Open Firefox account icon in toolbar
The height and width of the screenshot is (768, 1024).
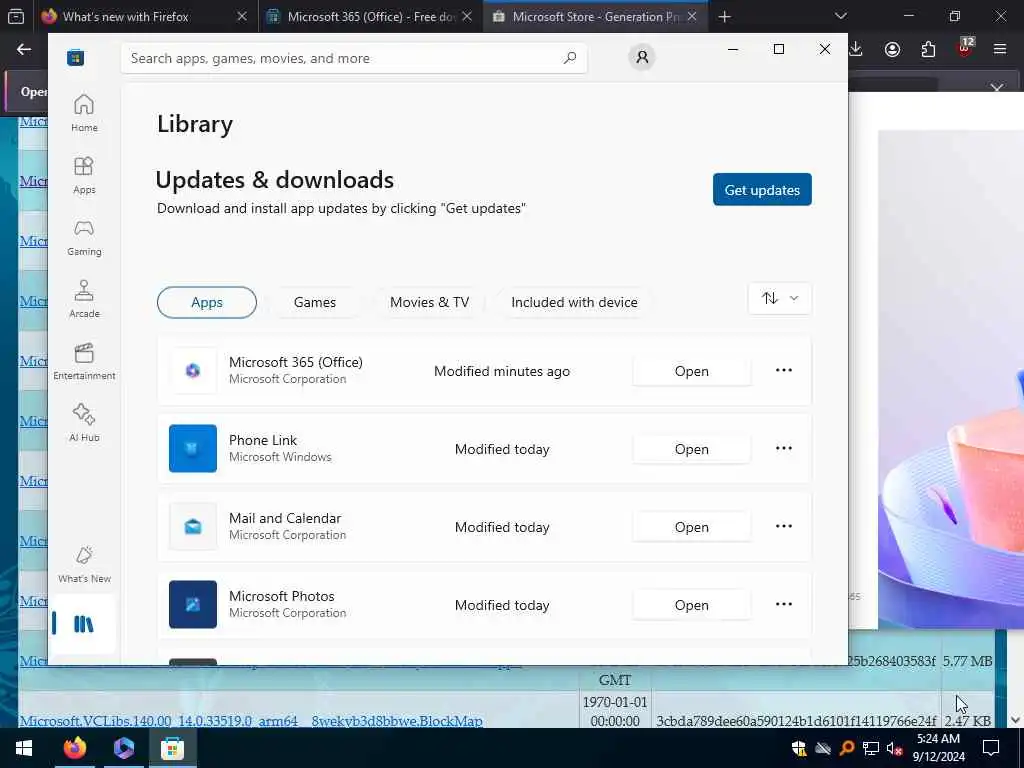(892, 49)
